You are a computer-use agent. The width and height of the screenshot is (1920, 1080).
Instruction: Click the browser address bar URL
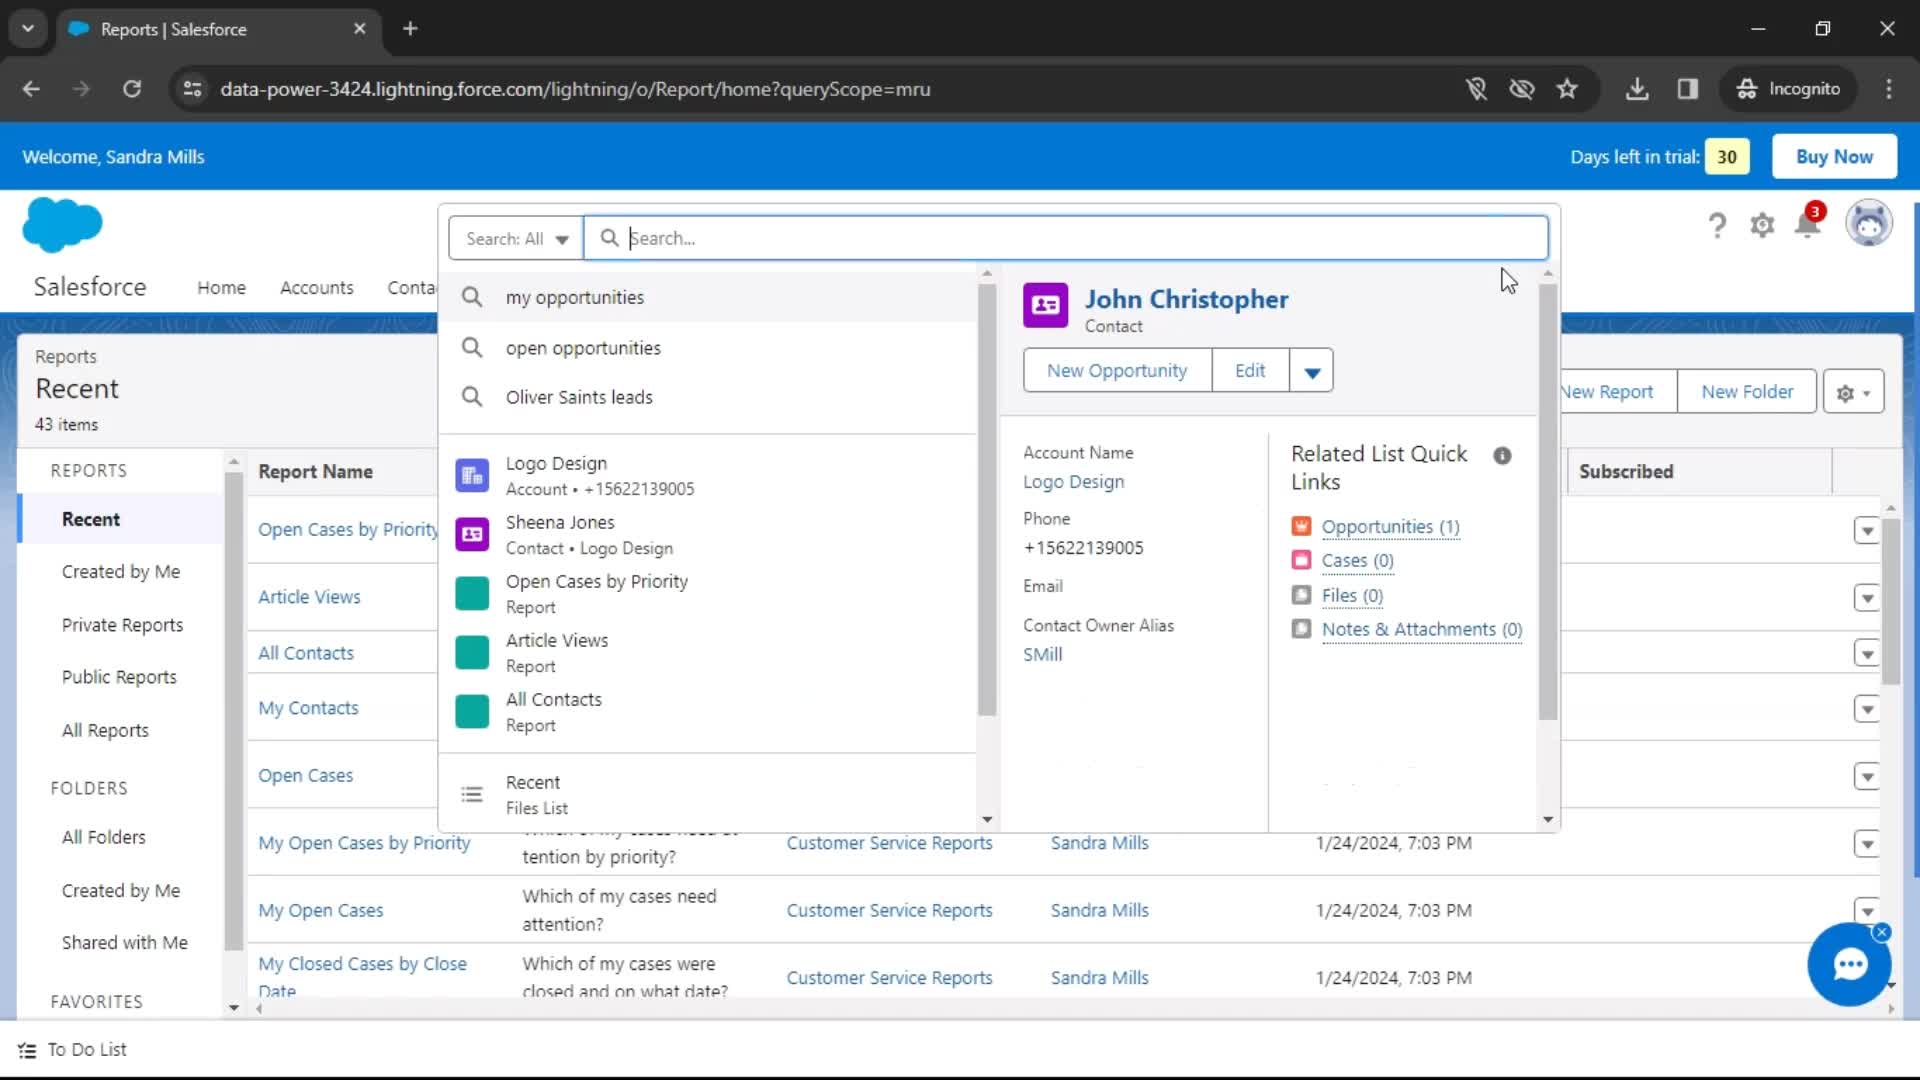pos(575,89)
